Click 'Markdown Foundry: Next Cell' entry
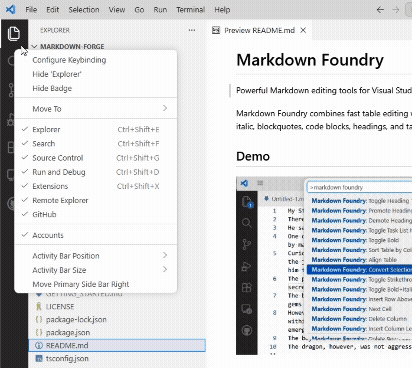This screenshot has width=412, height=368. point(352,309)
